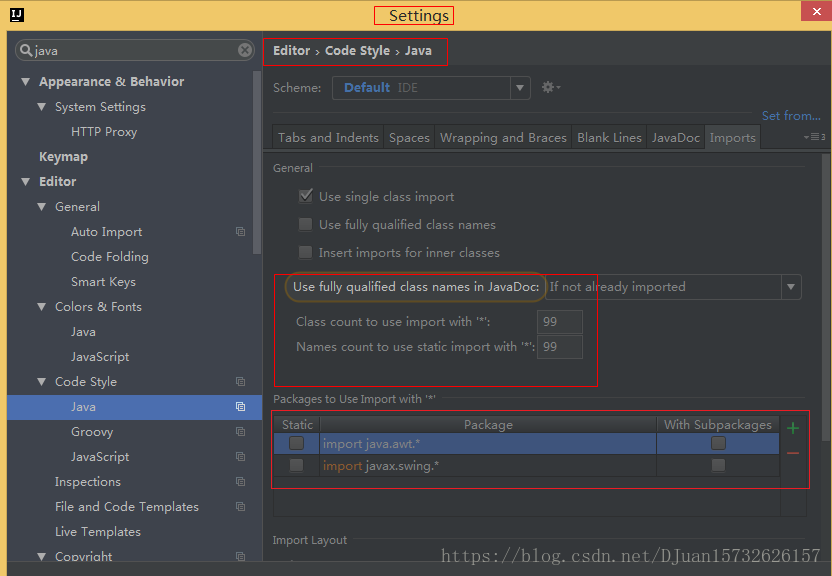Open Wrapping and Braces tab
The image size is (832, 576).
pos(503,137)
